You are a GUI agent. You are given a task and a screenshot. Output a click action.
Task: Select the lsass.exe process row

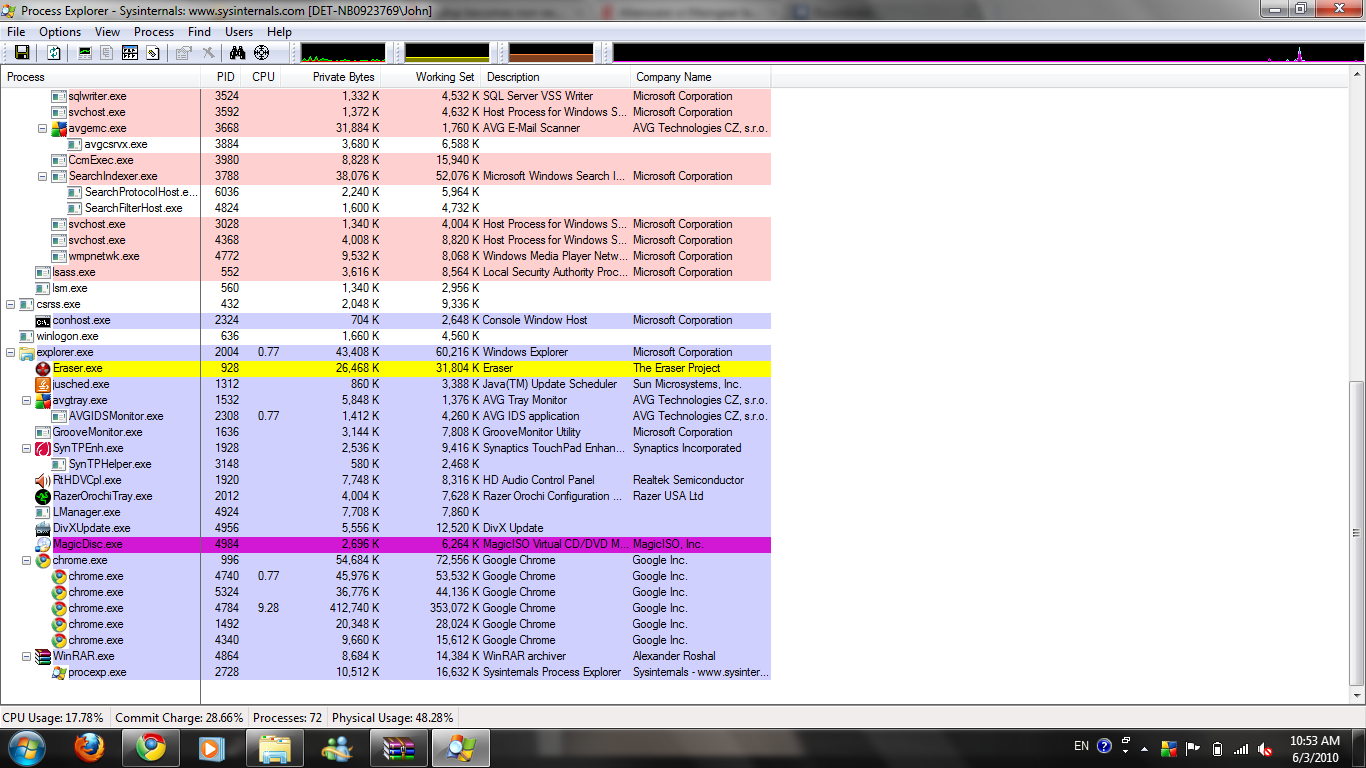tap(385, 272)
